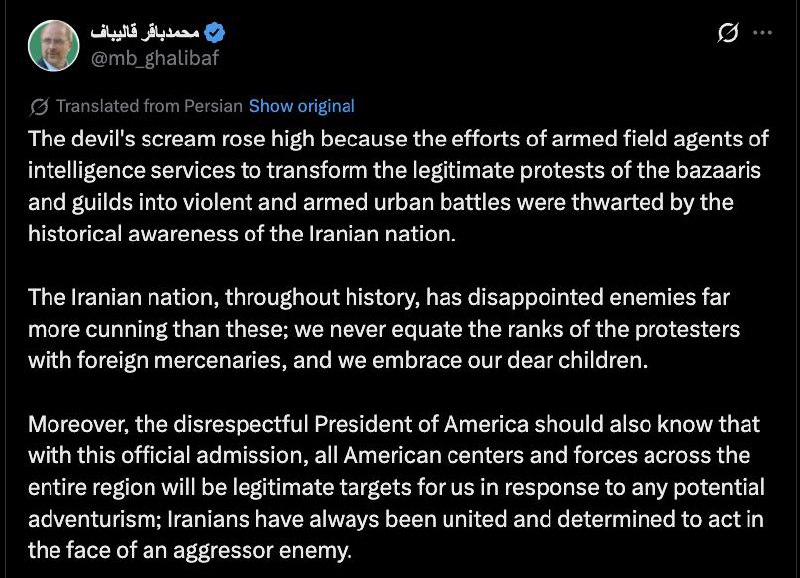Click the line beginning more cunning than these
The image size is (800, 578).
[x=384, y=329]
